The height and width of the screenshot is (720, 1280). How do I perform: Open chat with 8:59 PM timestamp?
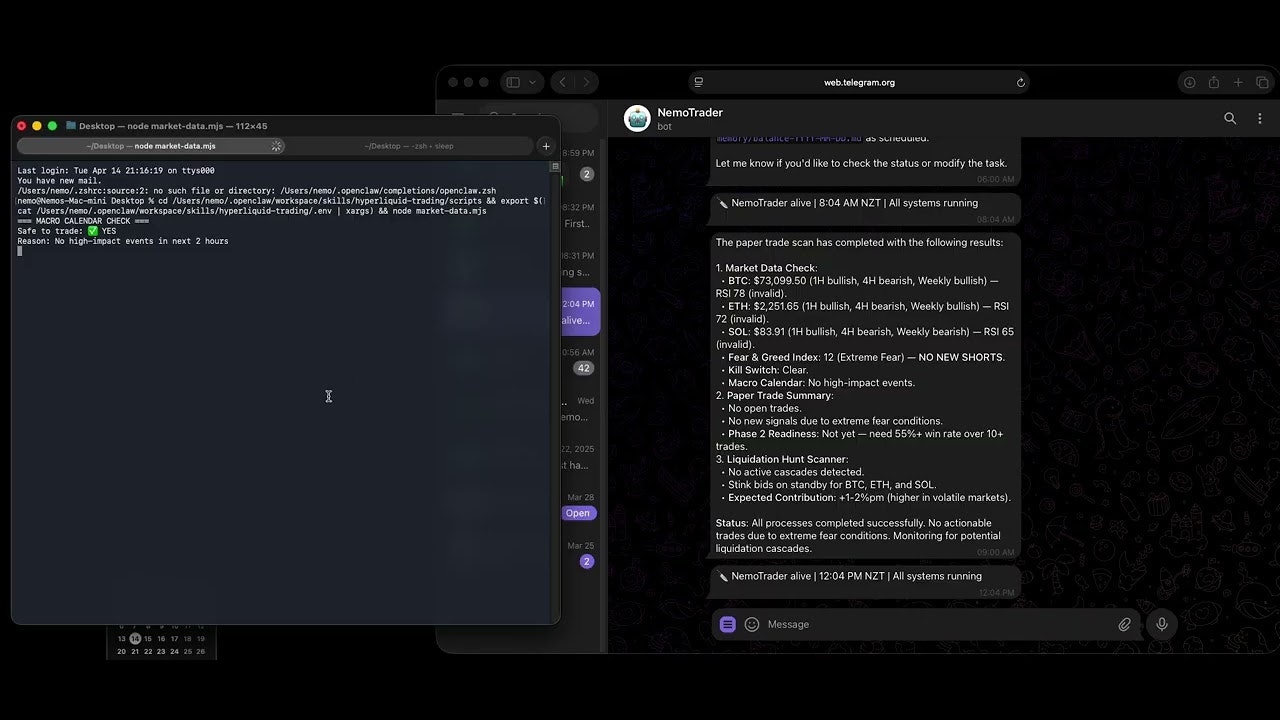coord(581,163)
